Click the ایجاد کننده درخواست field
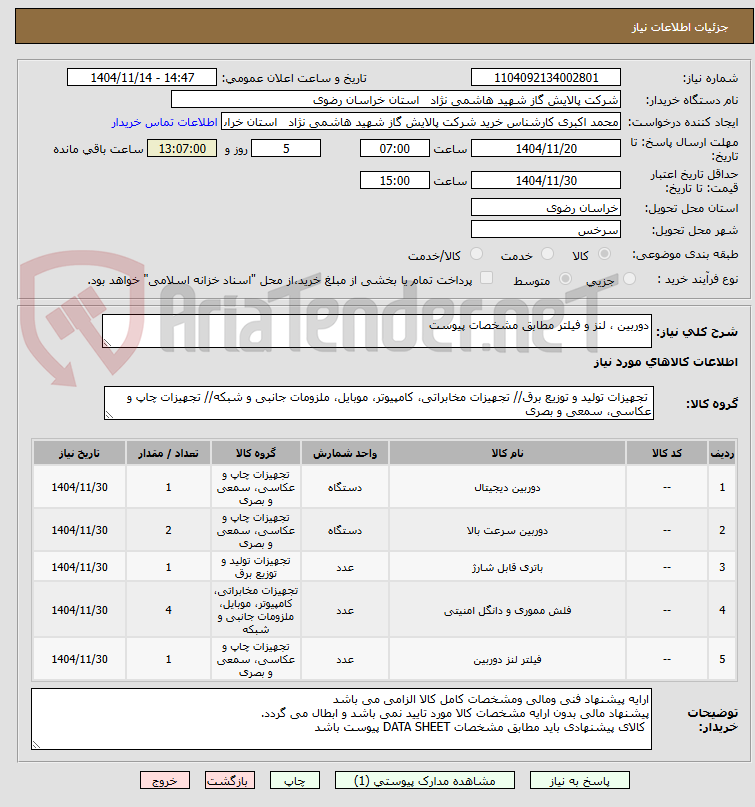The width and height of the screenshot is (755, 807). tap(420, 122)
